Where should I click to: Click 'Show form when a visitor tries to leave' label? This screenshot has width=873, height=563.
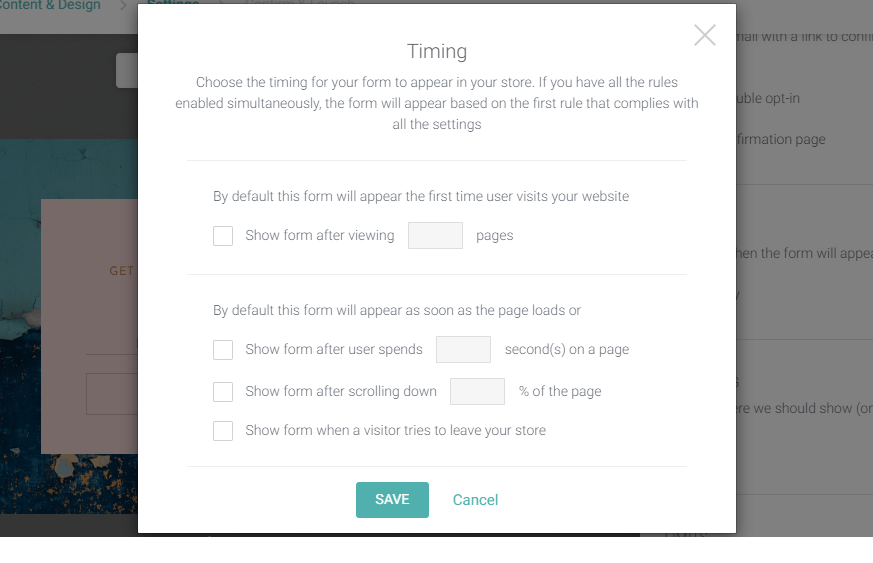point(395,430)
